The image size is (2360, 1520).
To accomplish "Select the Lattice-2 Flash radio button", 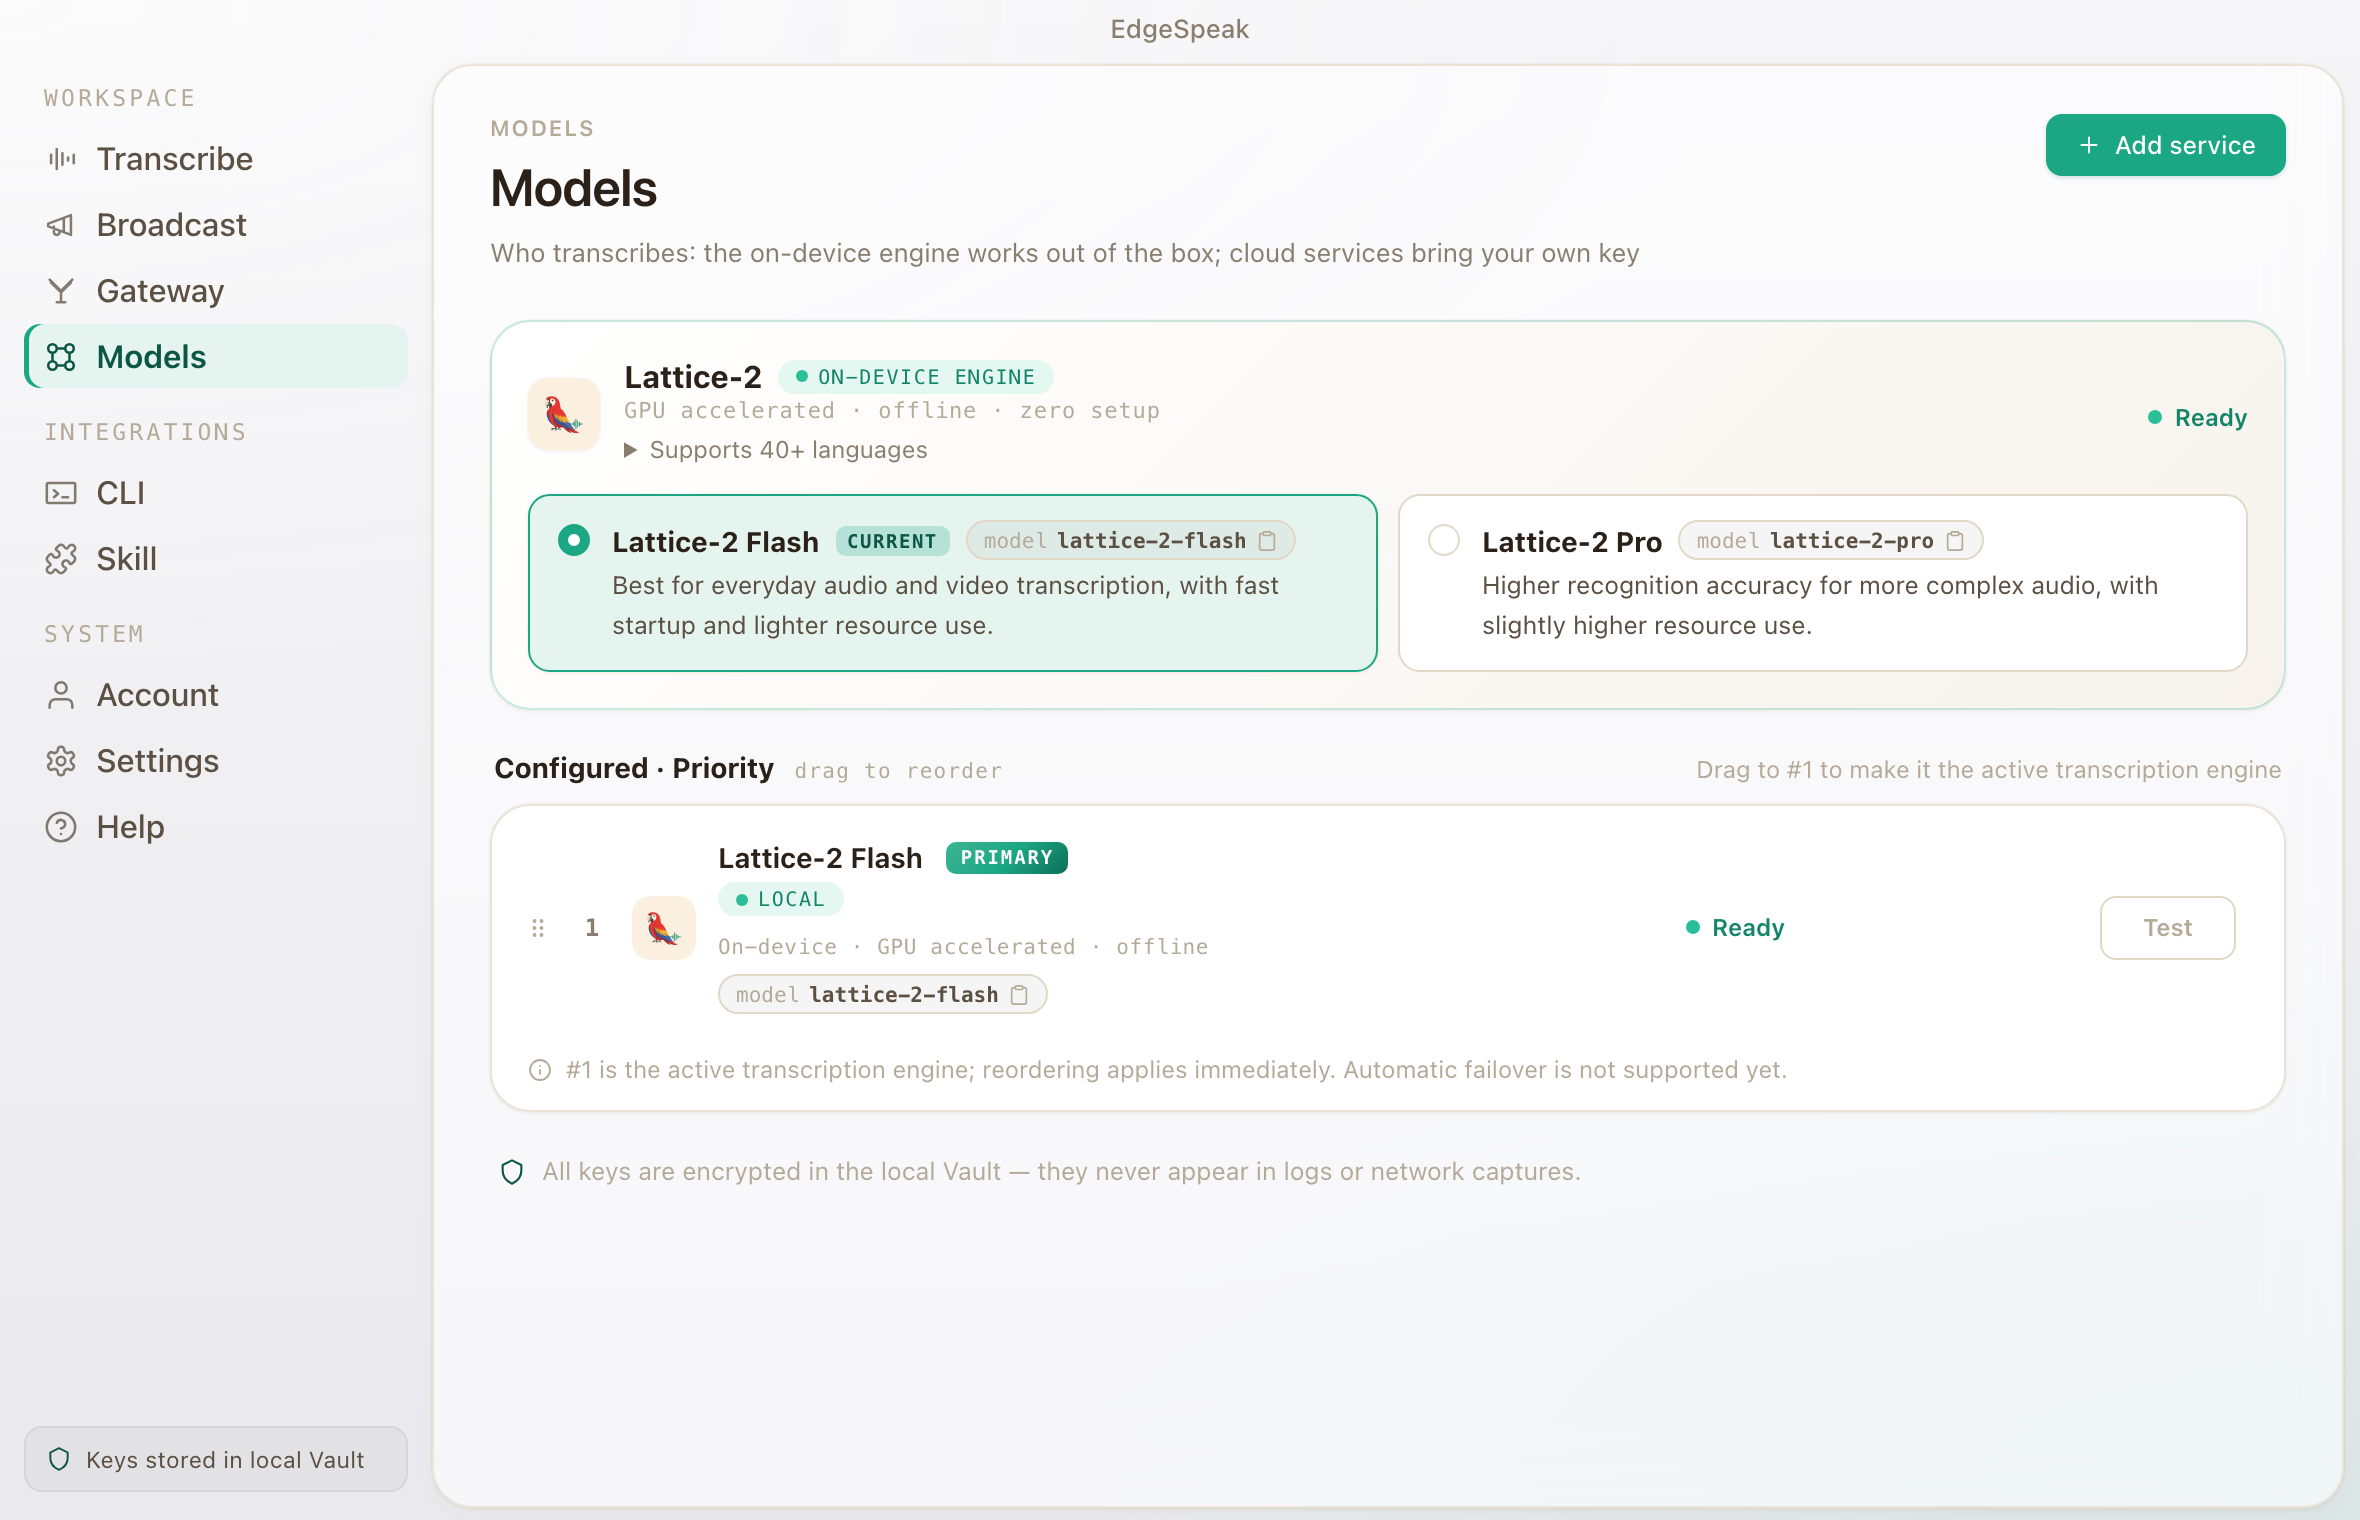I will 574,541.
